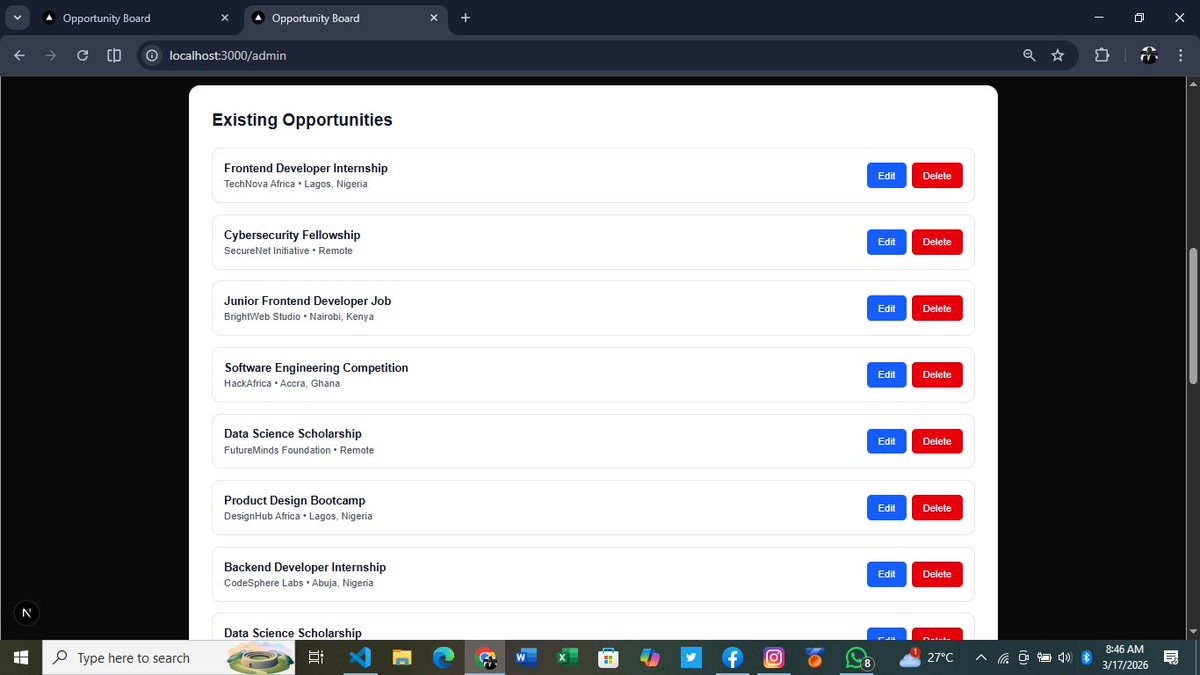Click the scrollbar down arrow

(1192, 631)
